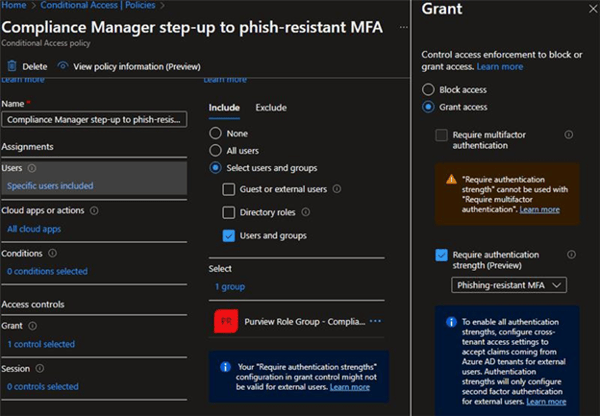Switch to the Include tab
600x416 pixels.
point(224,108)
